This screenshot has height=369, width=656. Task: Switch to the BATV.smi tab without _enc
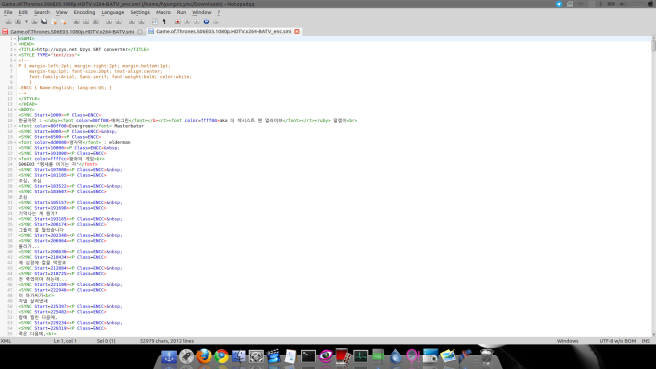72,31
